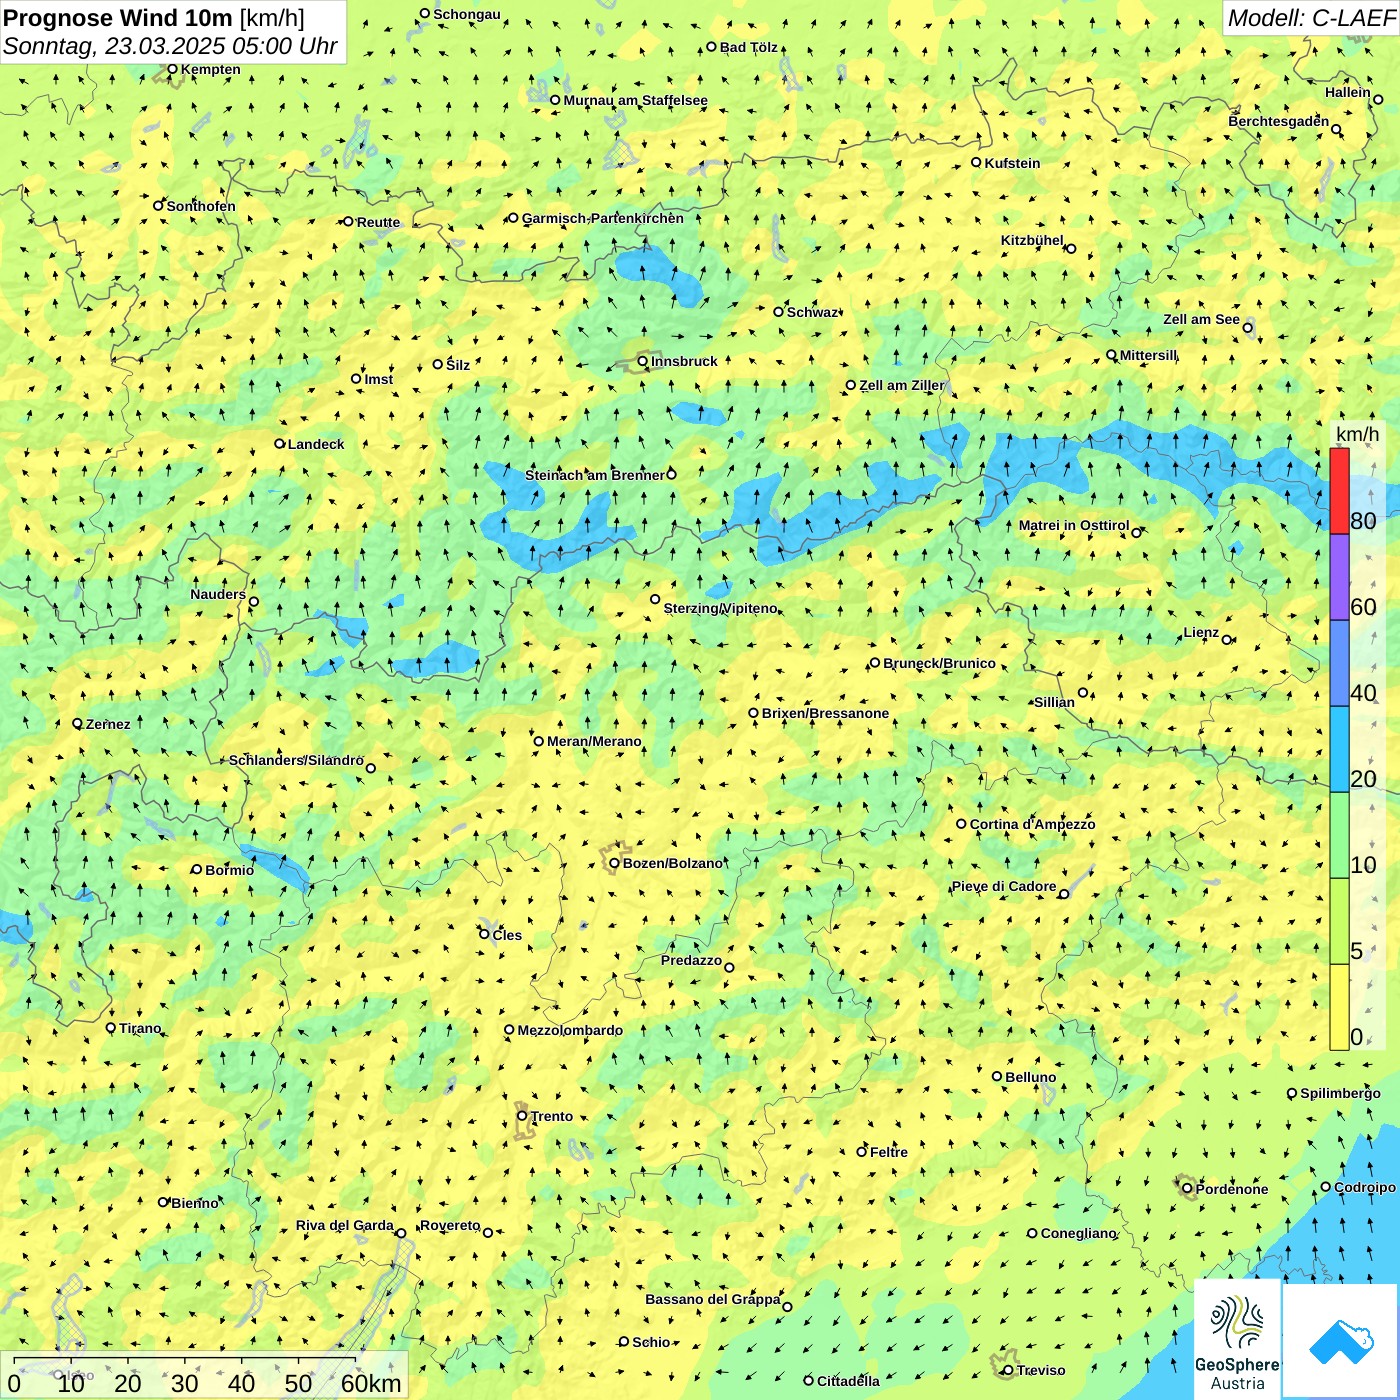Click the 'Lienz' label

pos(1201,632)
